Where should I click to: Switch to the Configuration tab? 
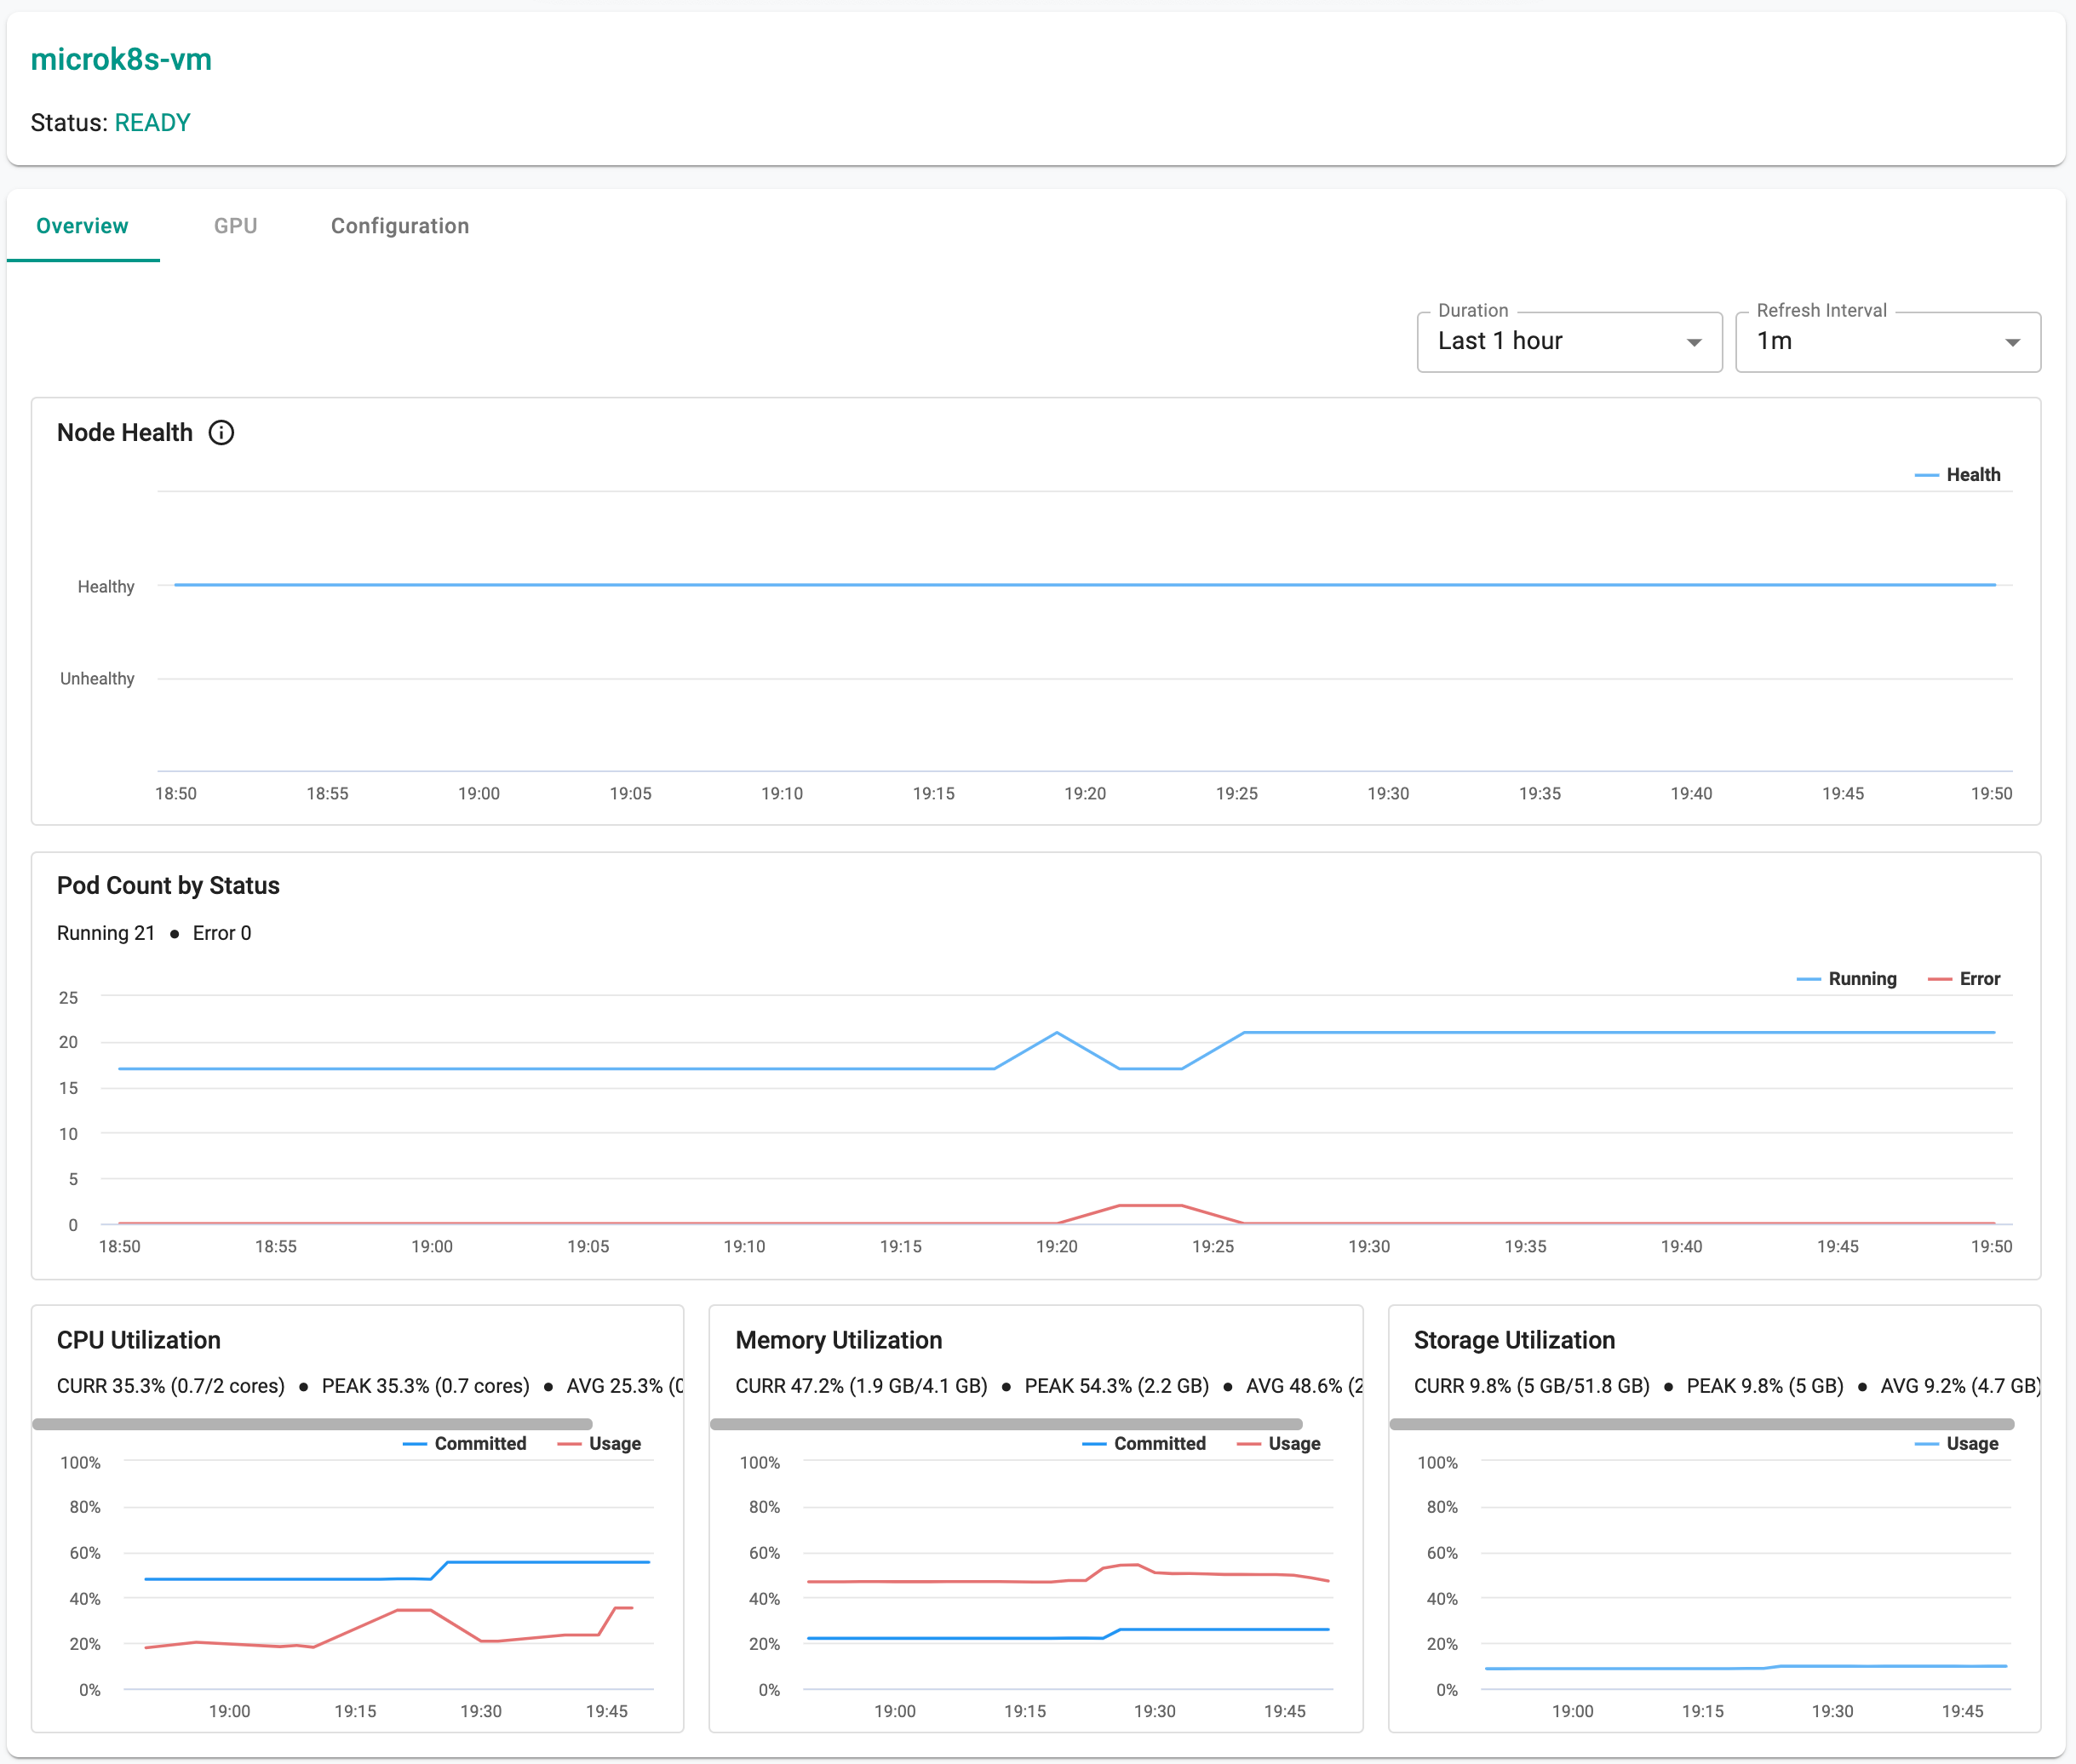point(400,226)
